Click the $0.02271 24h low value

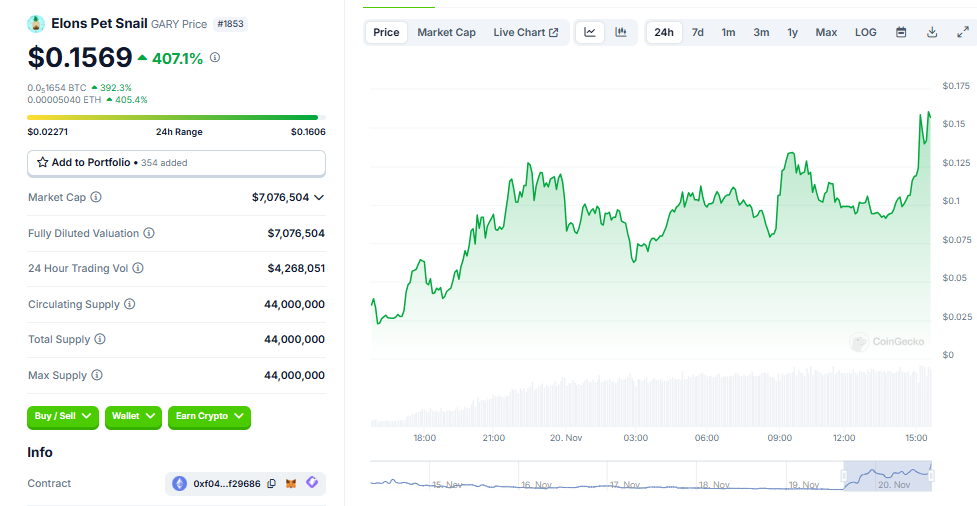pyautogui.click(x=48, y=131)
